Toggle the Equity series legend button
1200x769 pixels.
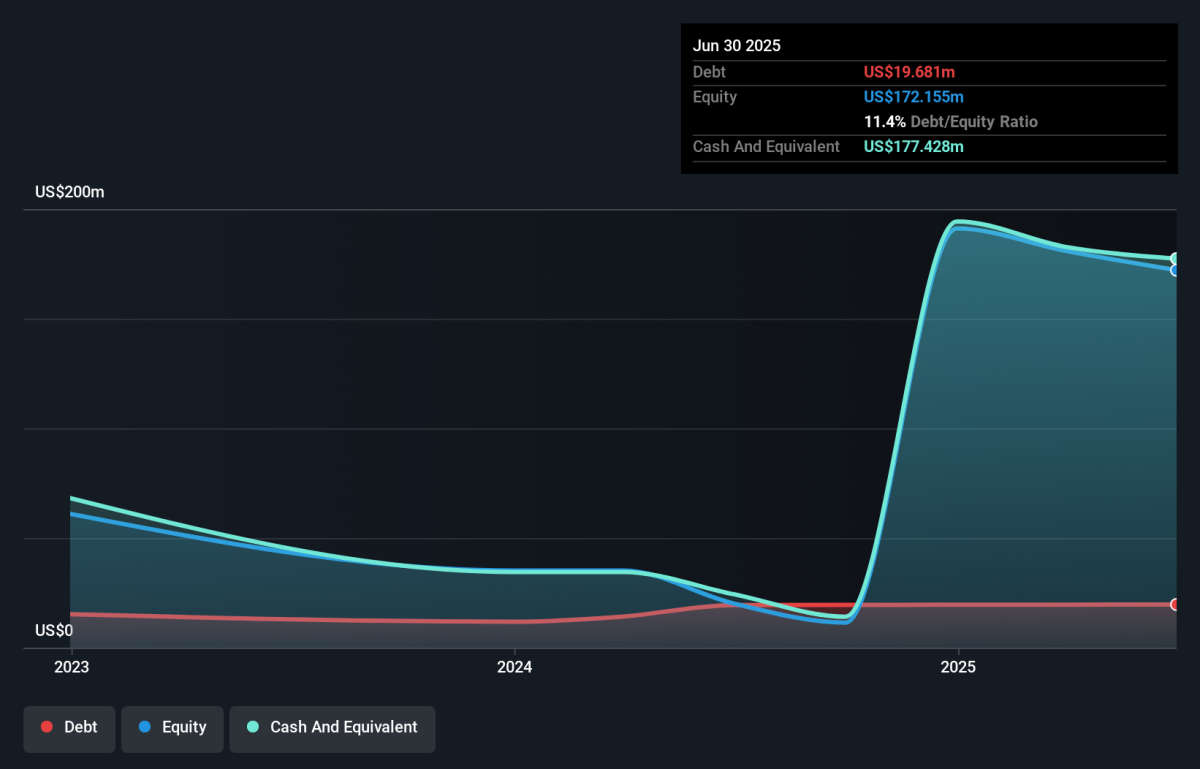172,728
